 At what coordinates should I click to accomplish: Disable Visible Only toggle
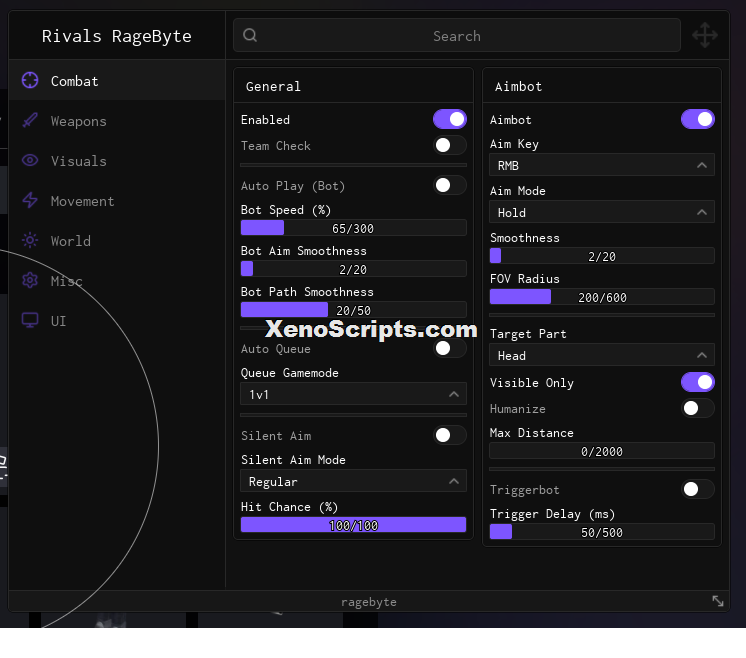[697, 382]
